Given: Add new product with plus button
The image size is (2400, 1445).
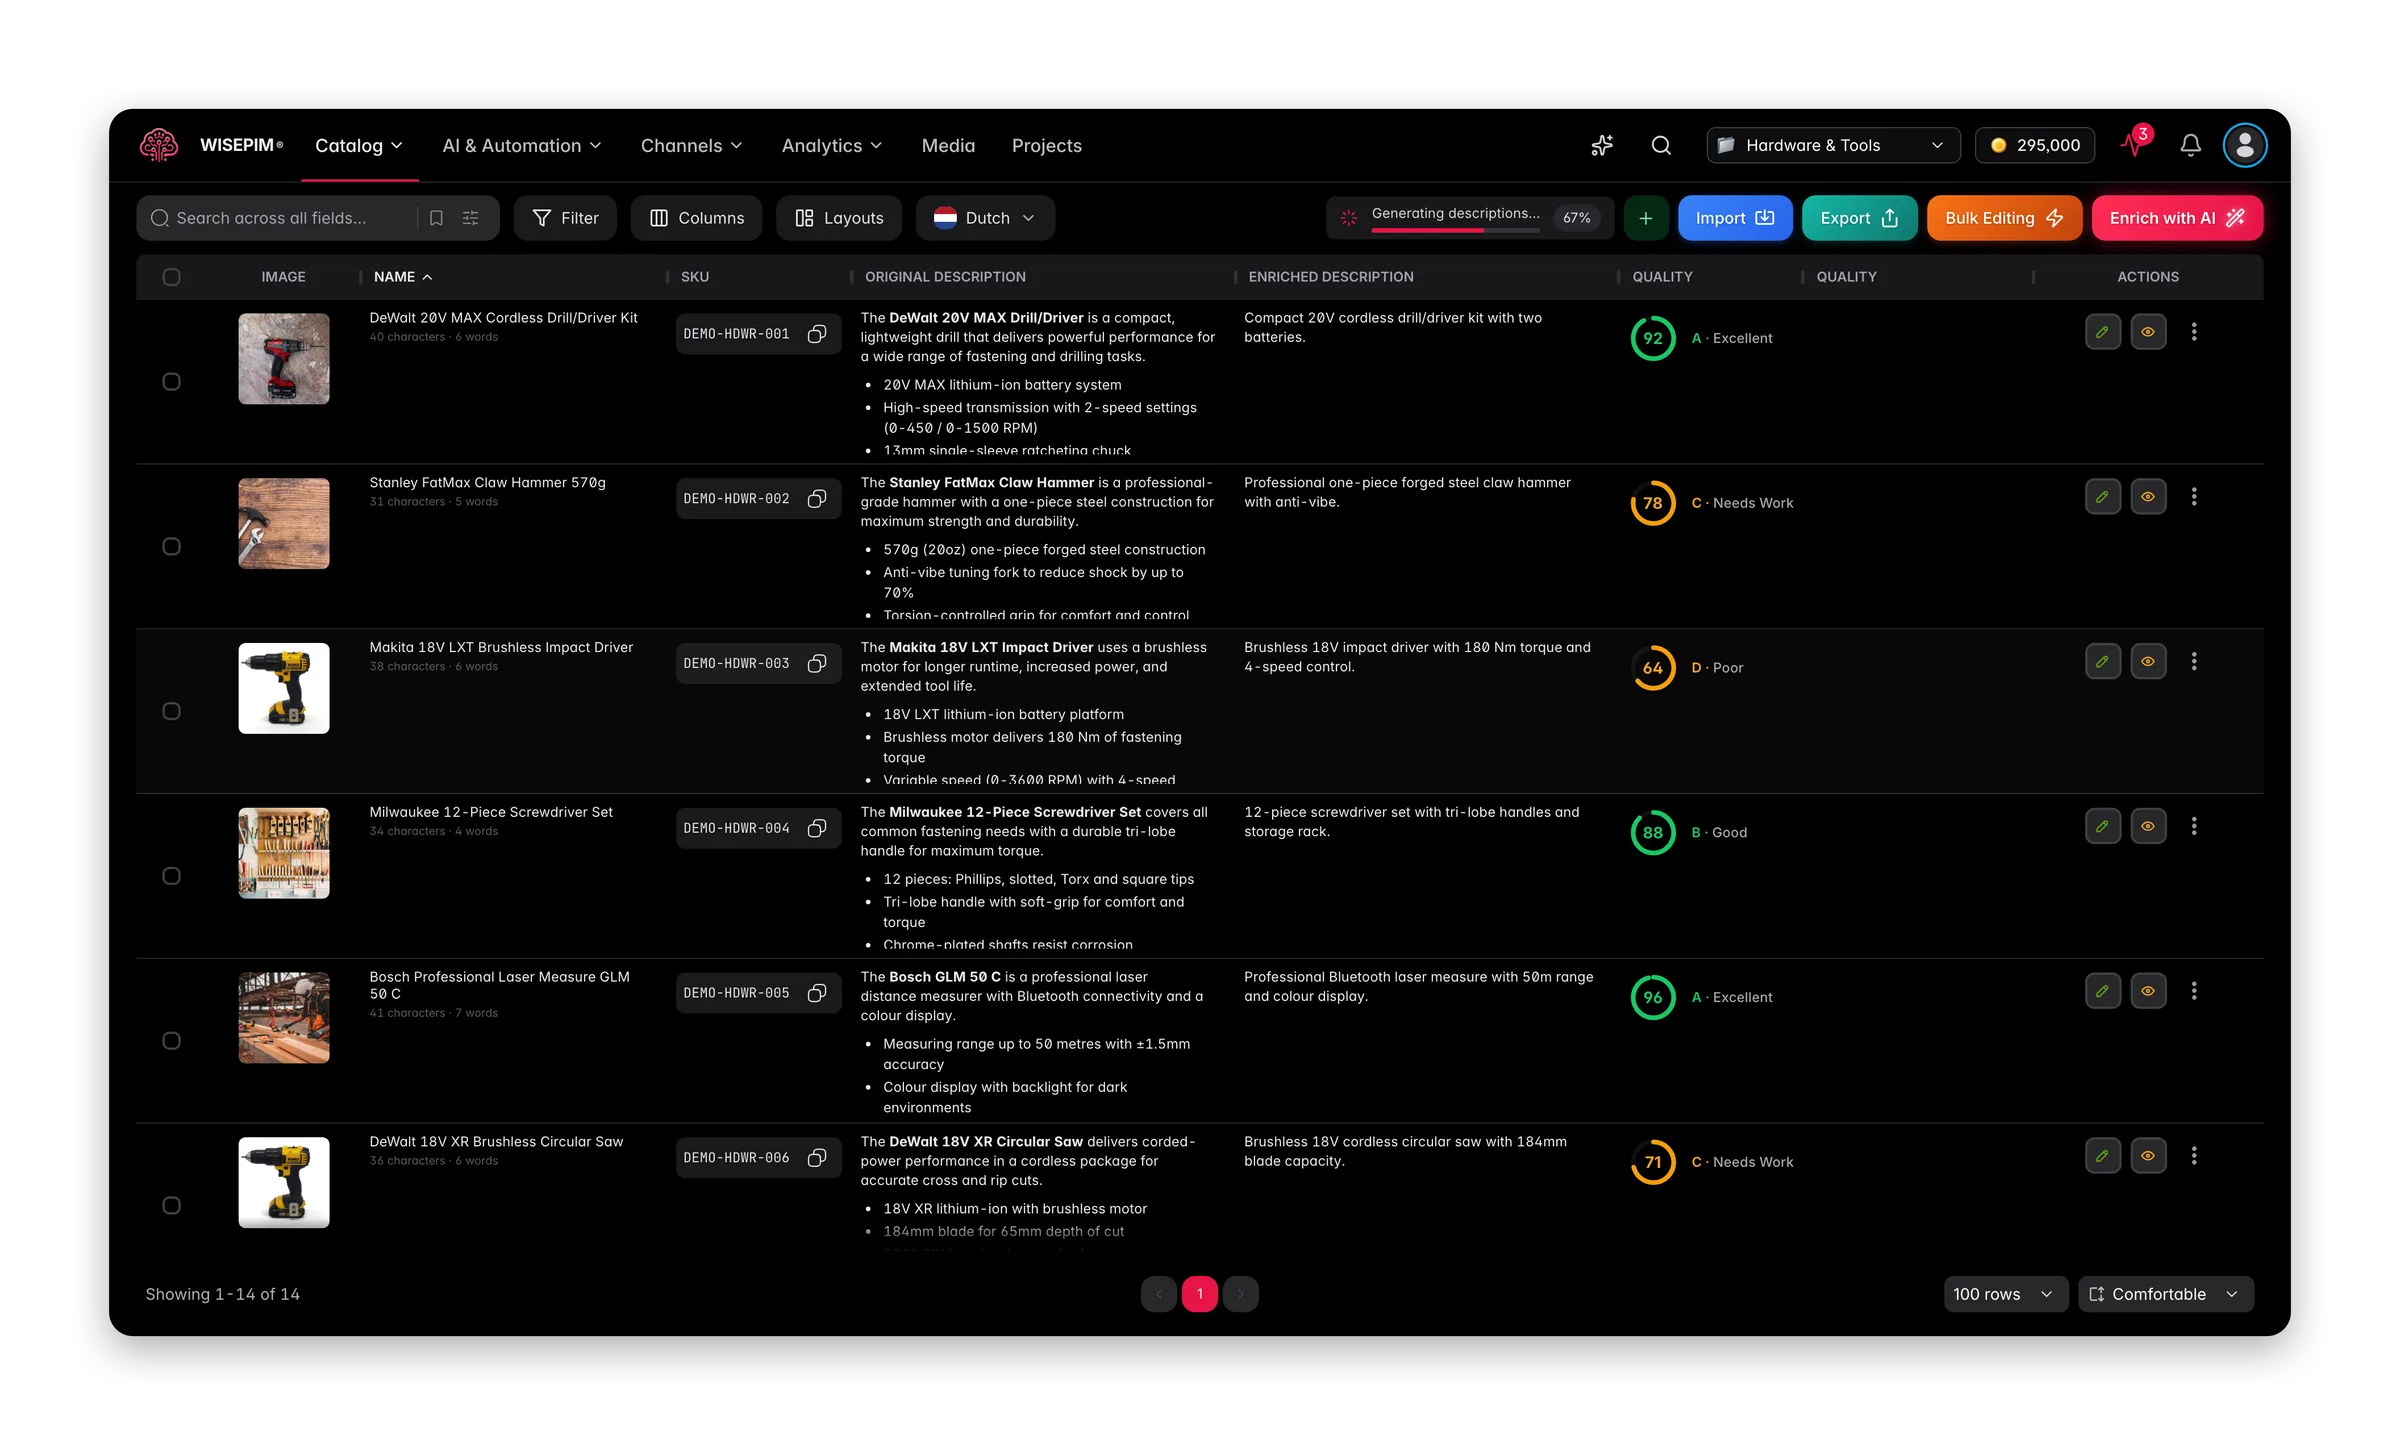Looking at the screenshot, I should (1645, 218).
